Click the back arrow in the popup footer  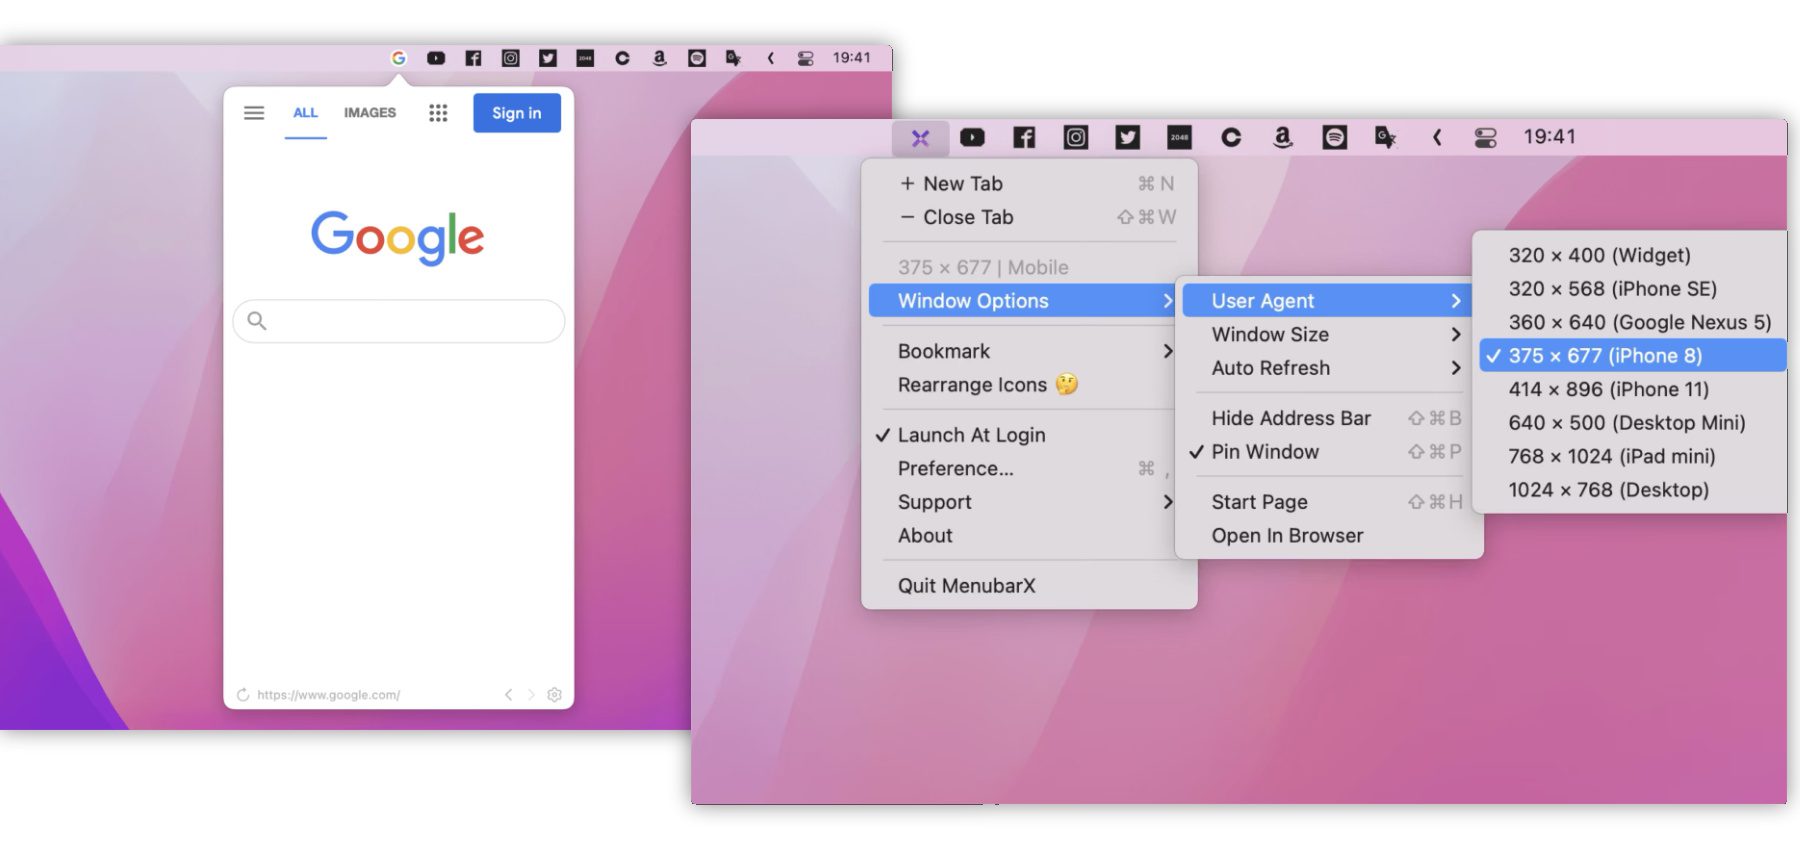click(508, 695)
